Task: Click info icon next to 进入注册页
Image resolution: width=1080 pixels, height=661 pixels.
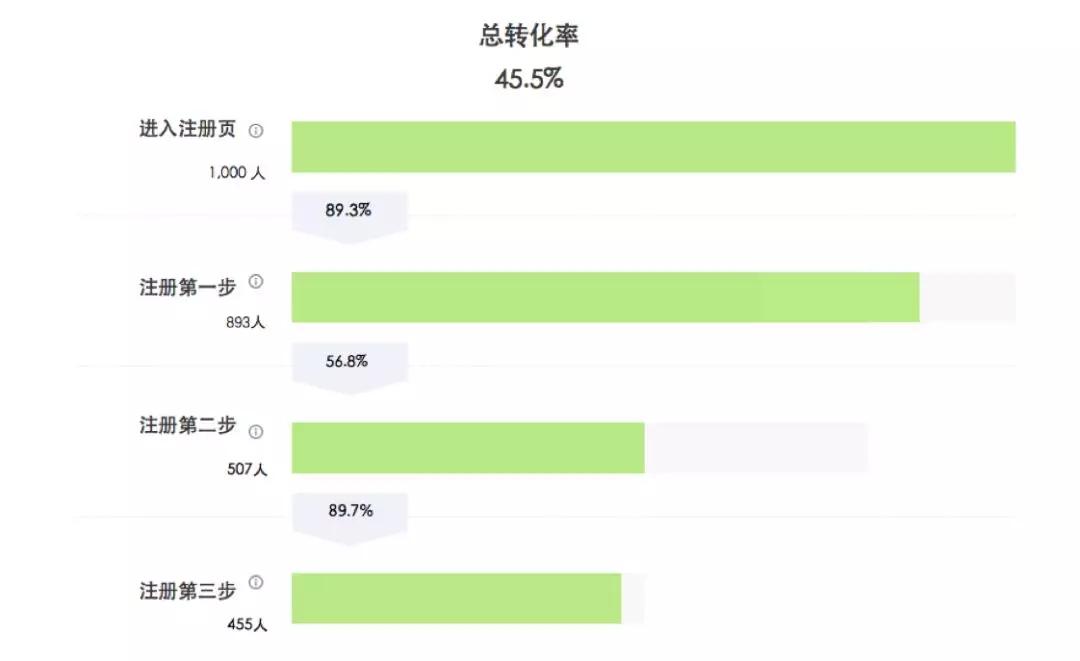Action: pos(256,131)
